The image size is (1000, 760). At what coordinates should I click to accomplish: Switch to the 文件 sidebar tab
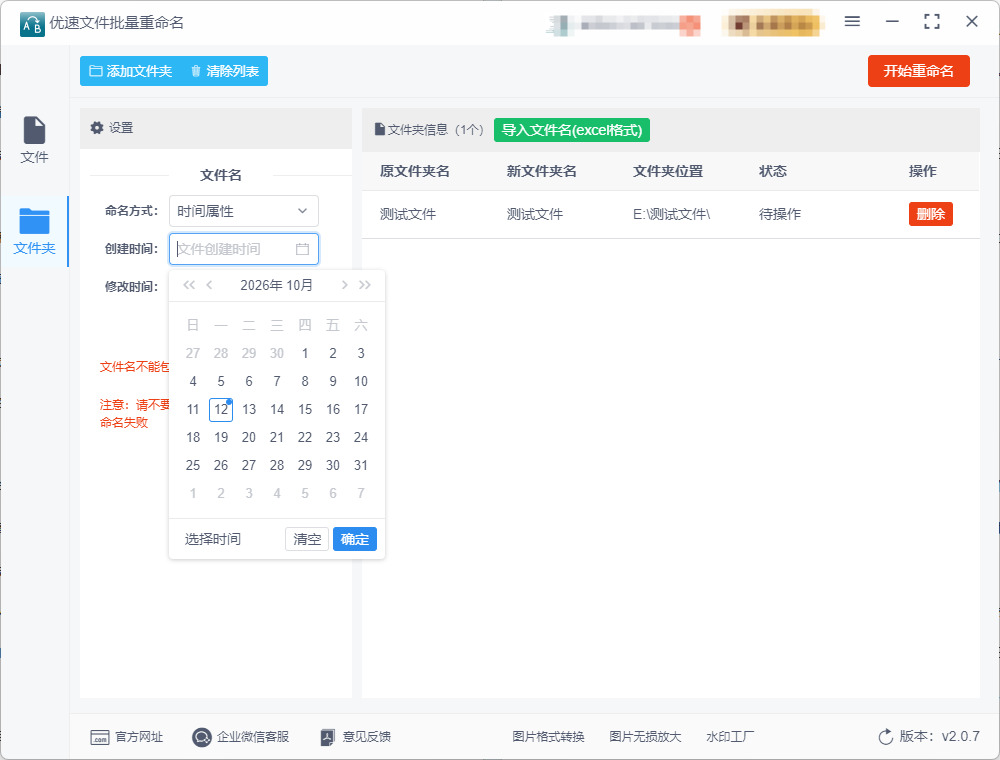34,140
